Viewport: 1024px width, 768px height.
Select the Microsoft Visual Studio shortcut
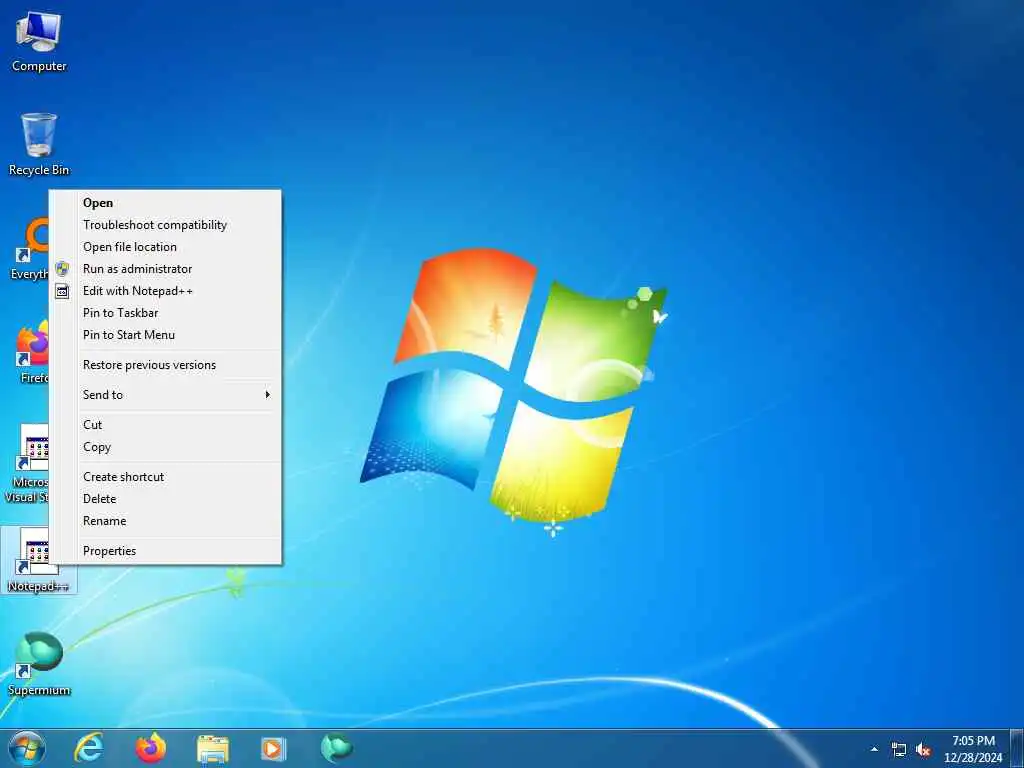tap(27, 463)
